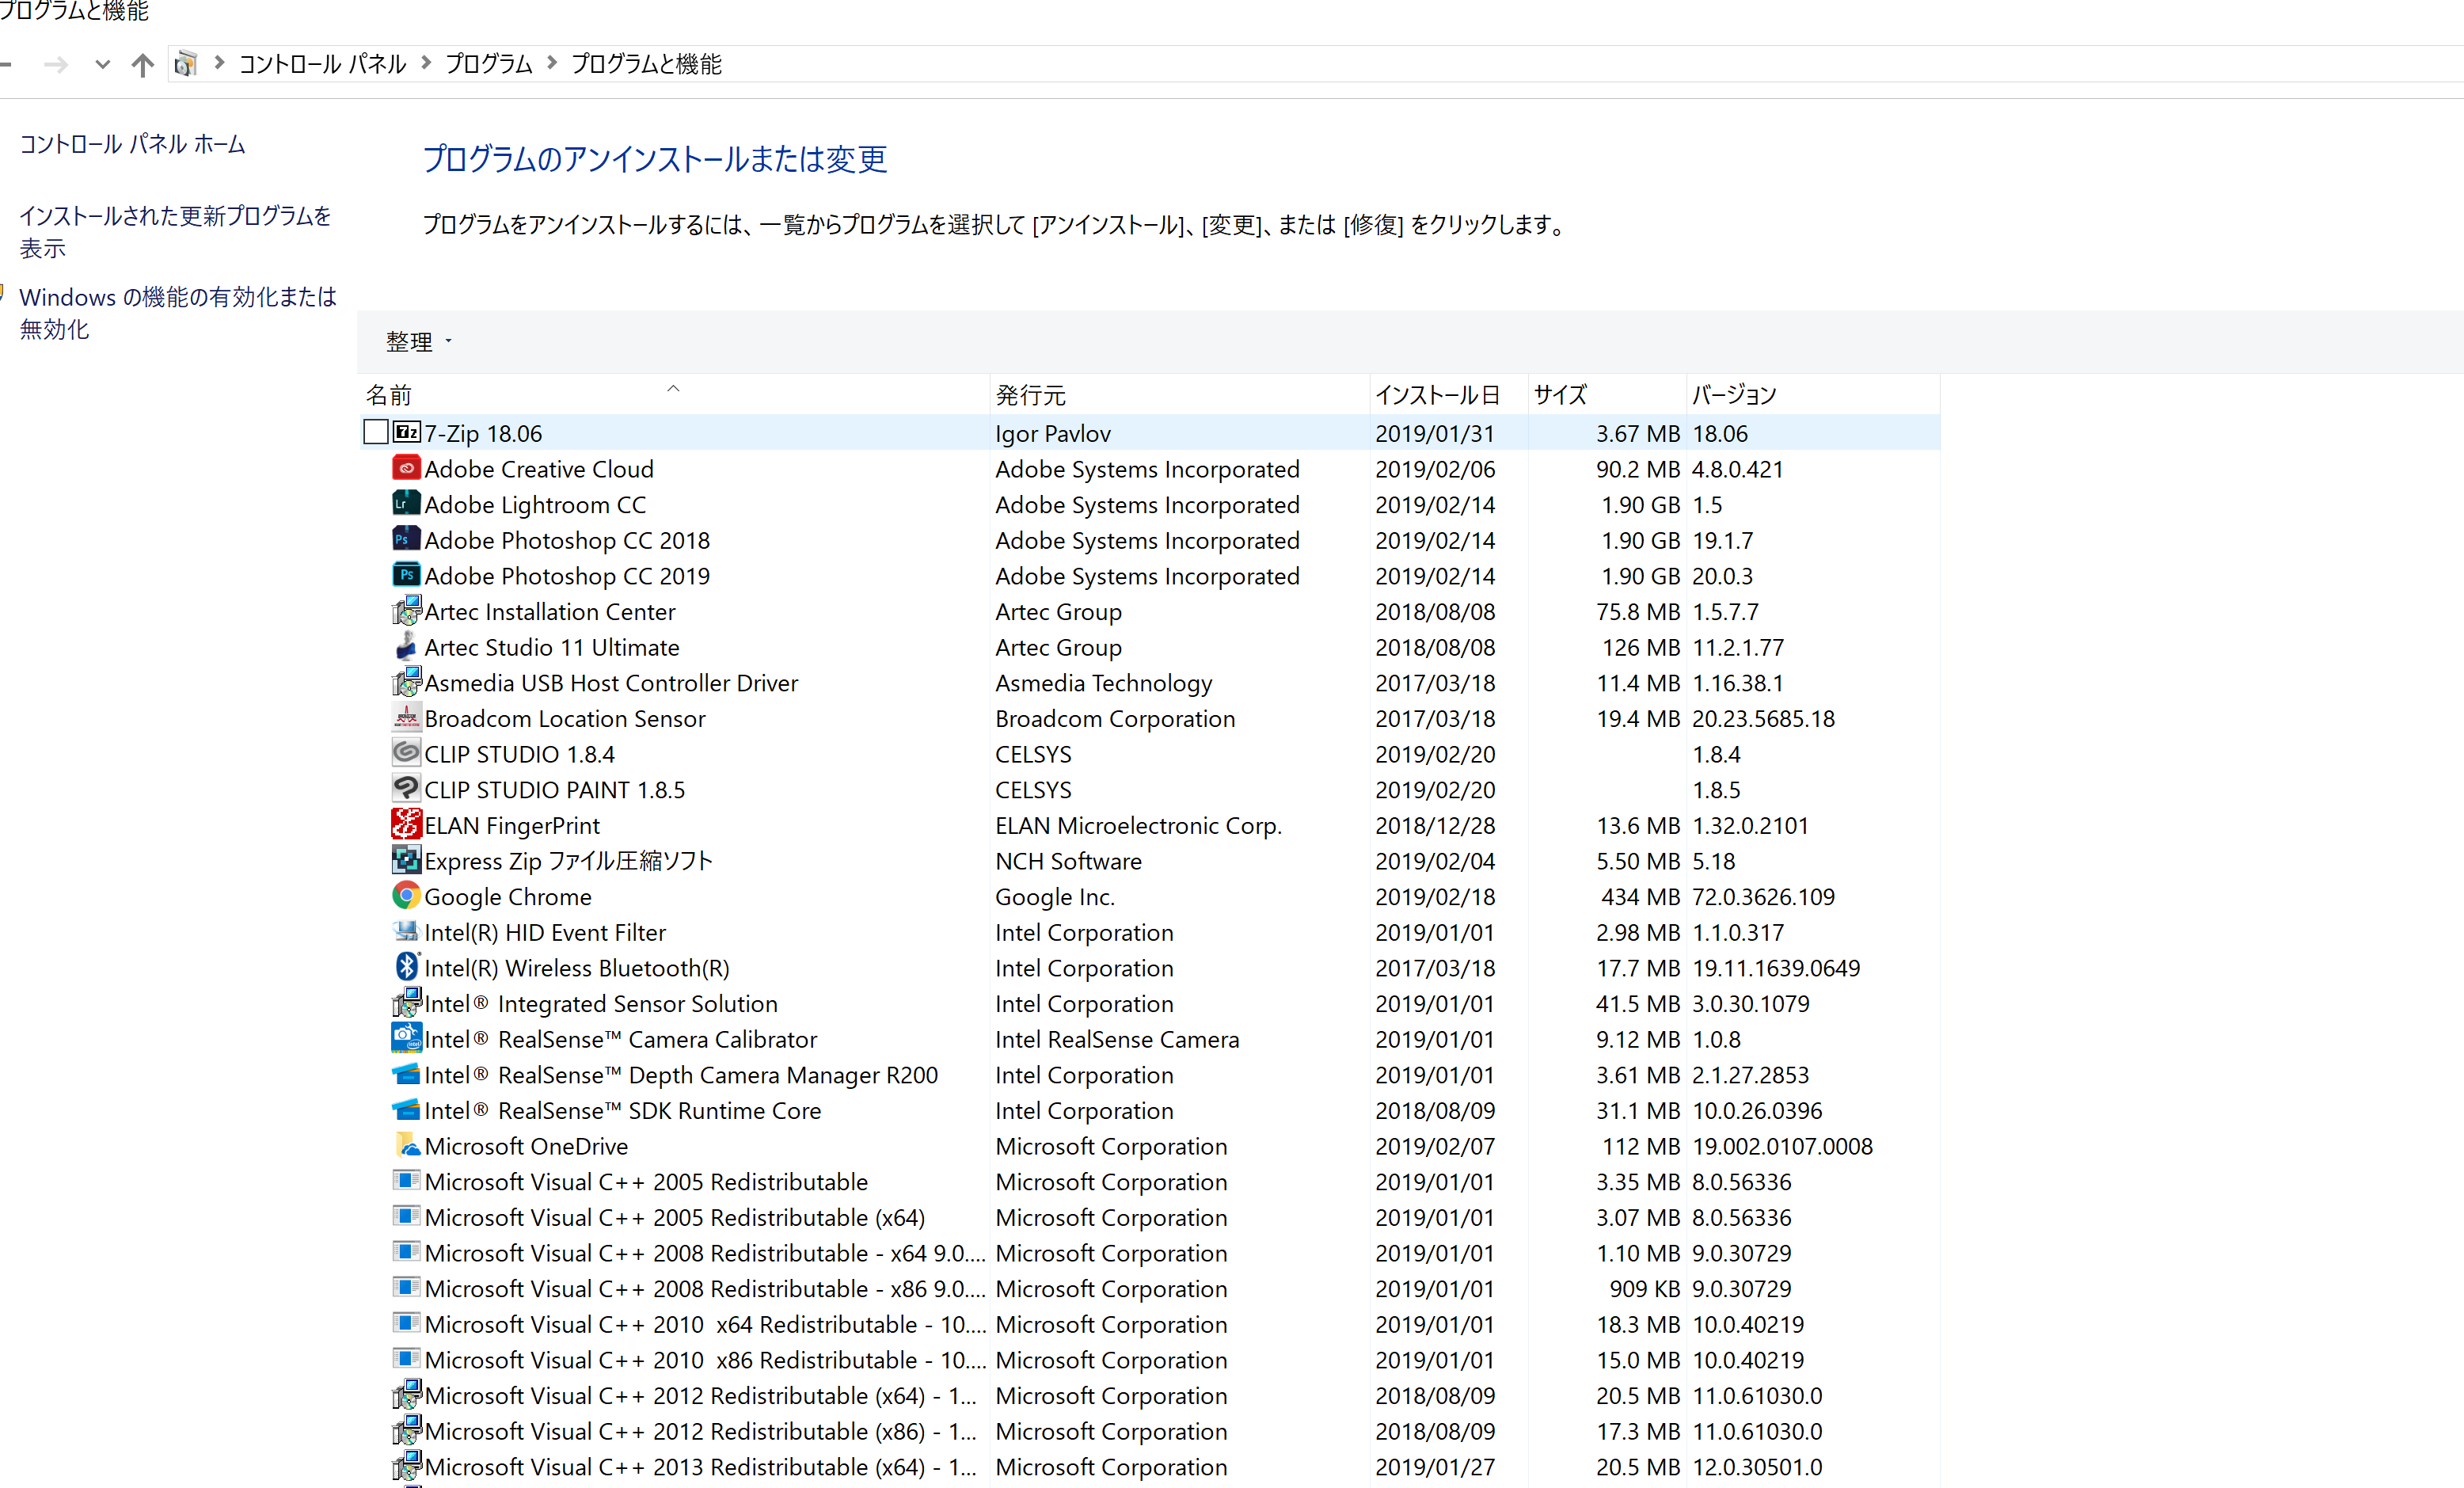Sort the list by インストール日 column
The width and height of the screenshot is (2464, 1488).
coord(1449,395)
